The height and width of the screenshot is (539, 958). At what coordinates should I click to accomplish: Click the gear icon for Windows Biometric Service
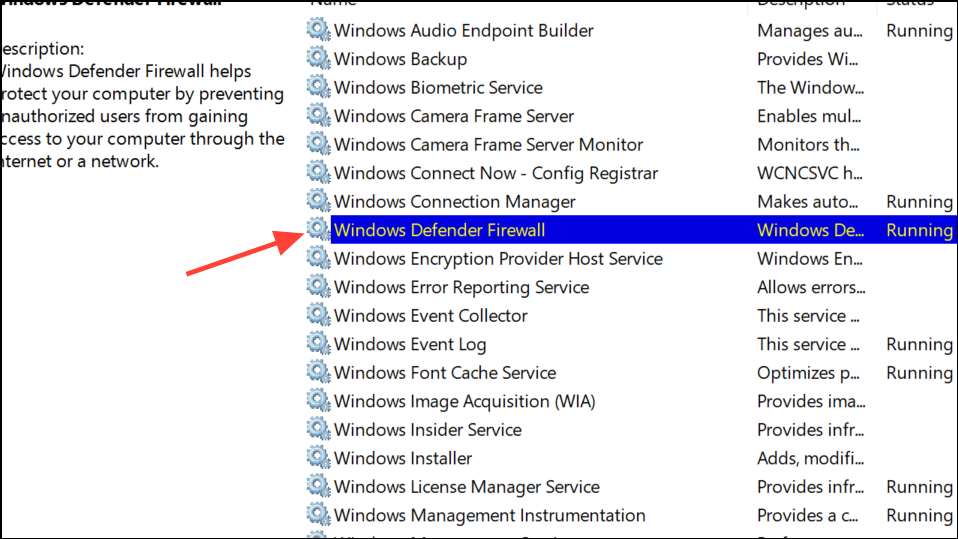click(318, 87)
